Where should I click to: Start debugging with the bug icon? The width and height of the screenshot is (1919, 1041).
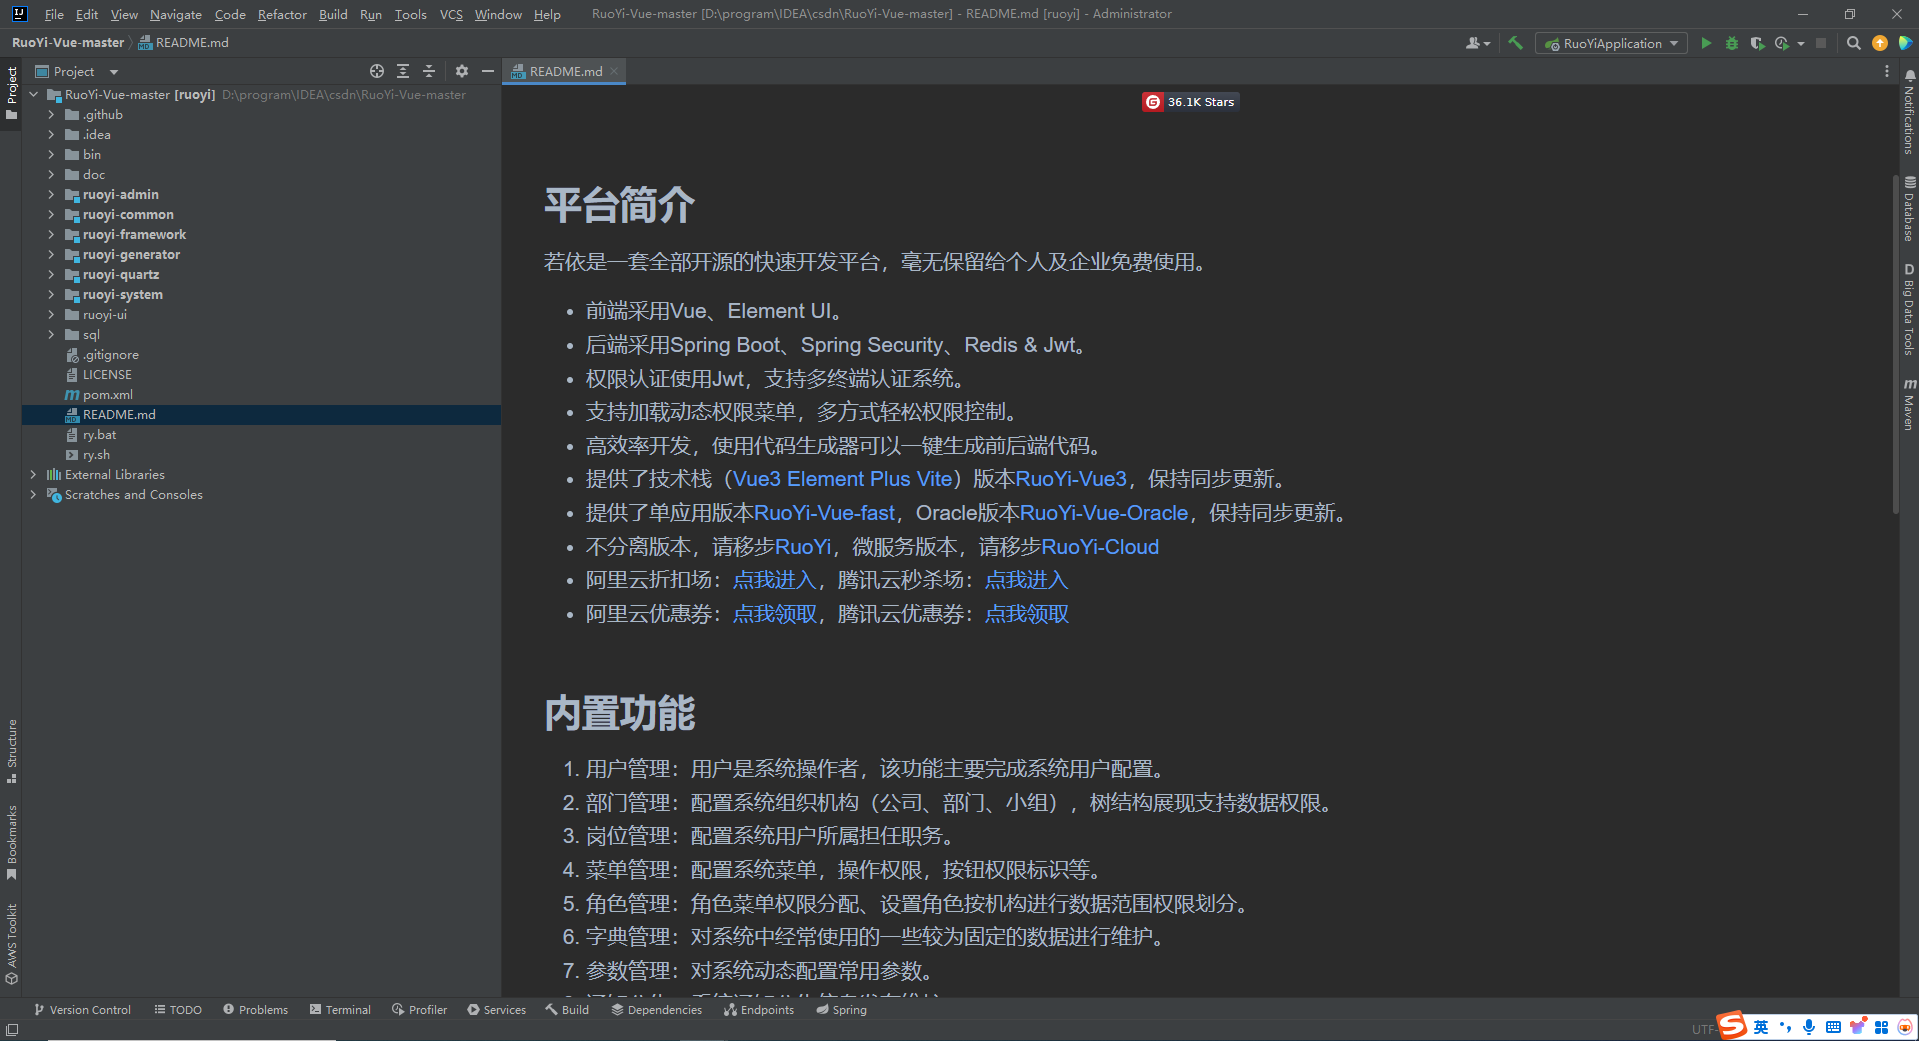tap(1732, 43)
